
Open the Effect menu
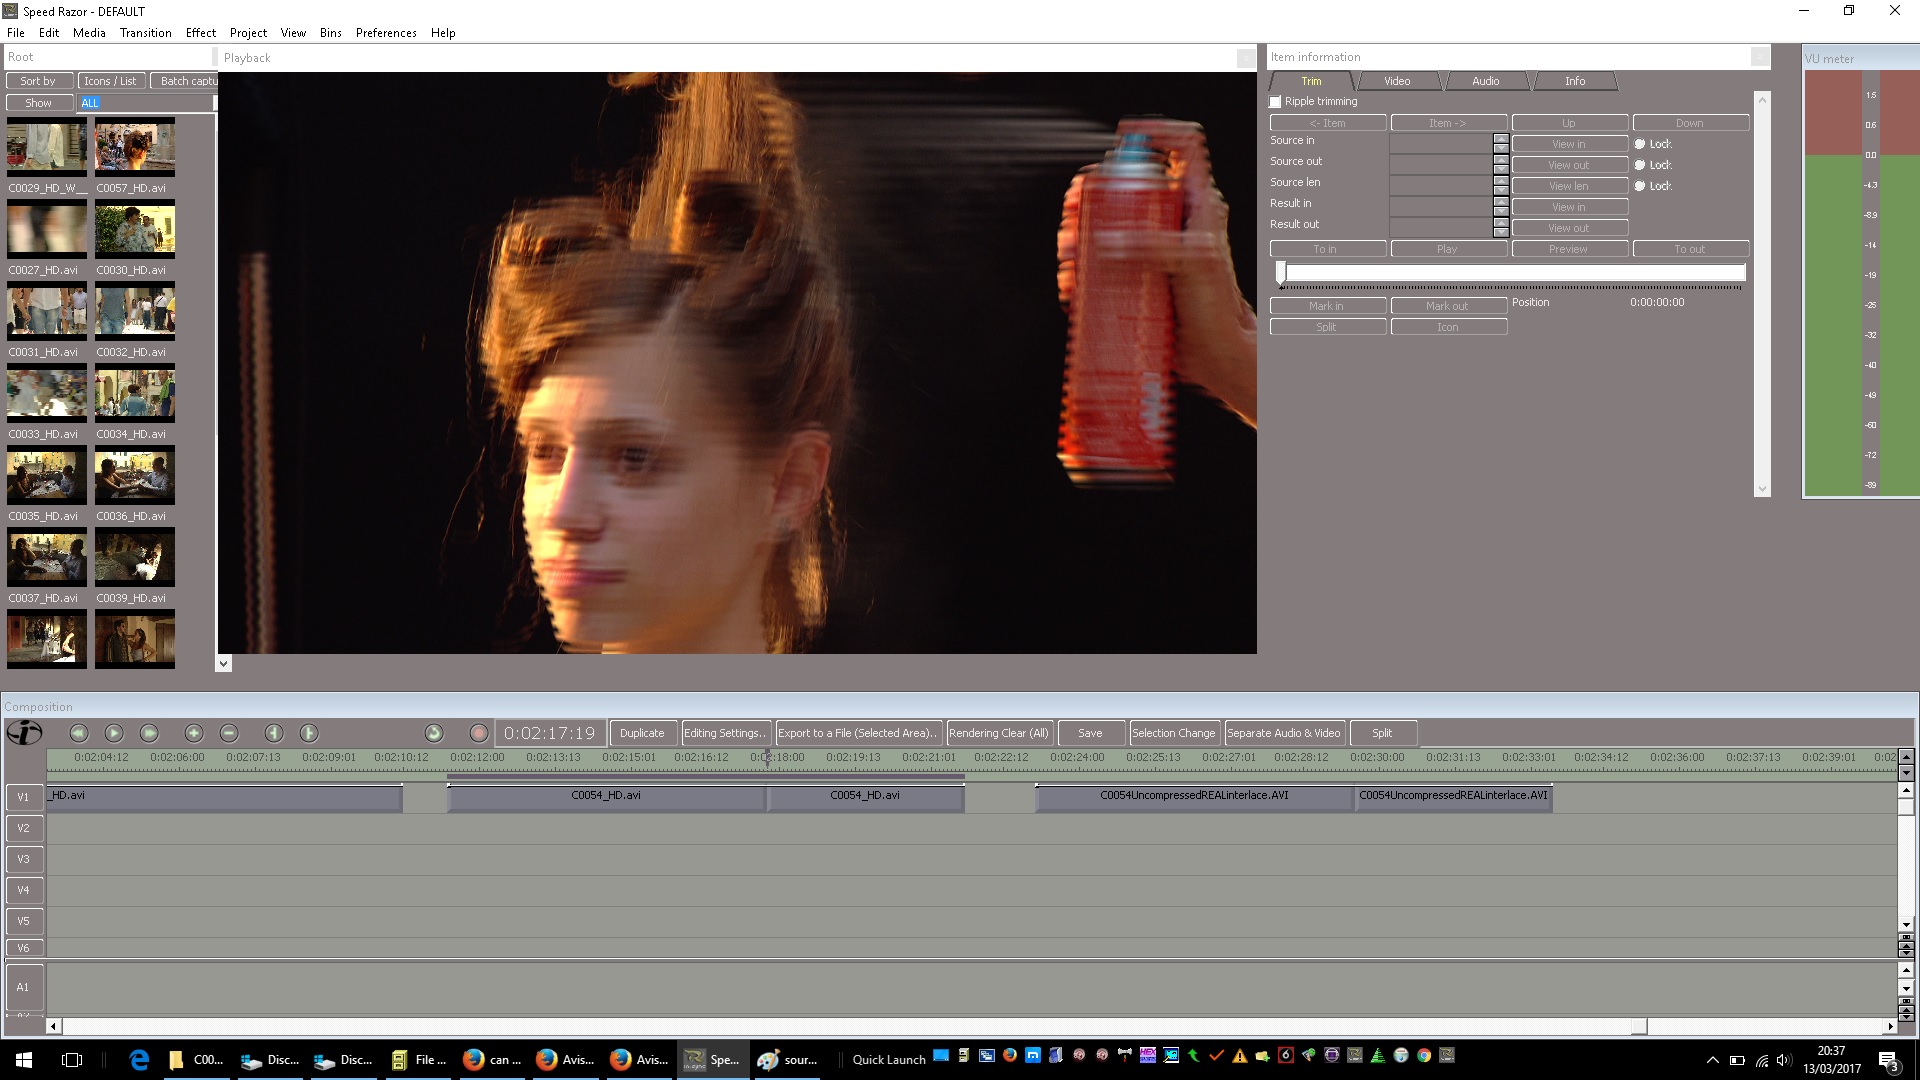[x=201, y=33]
